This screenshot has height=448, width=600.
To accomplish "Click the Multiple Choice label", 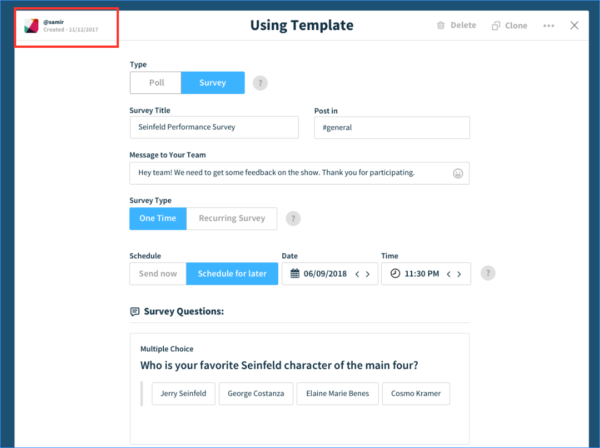I will [x=167, y=349].
